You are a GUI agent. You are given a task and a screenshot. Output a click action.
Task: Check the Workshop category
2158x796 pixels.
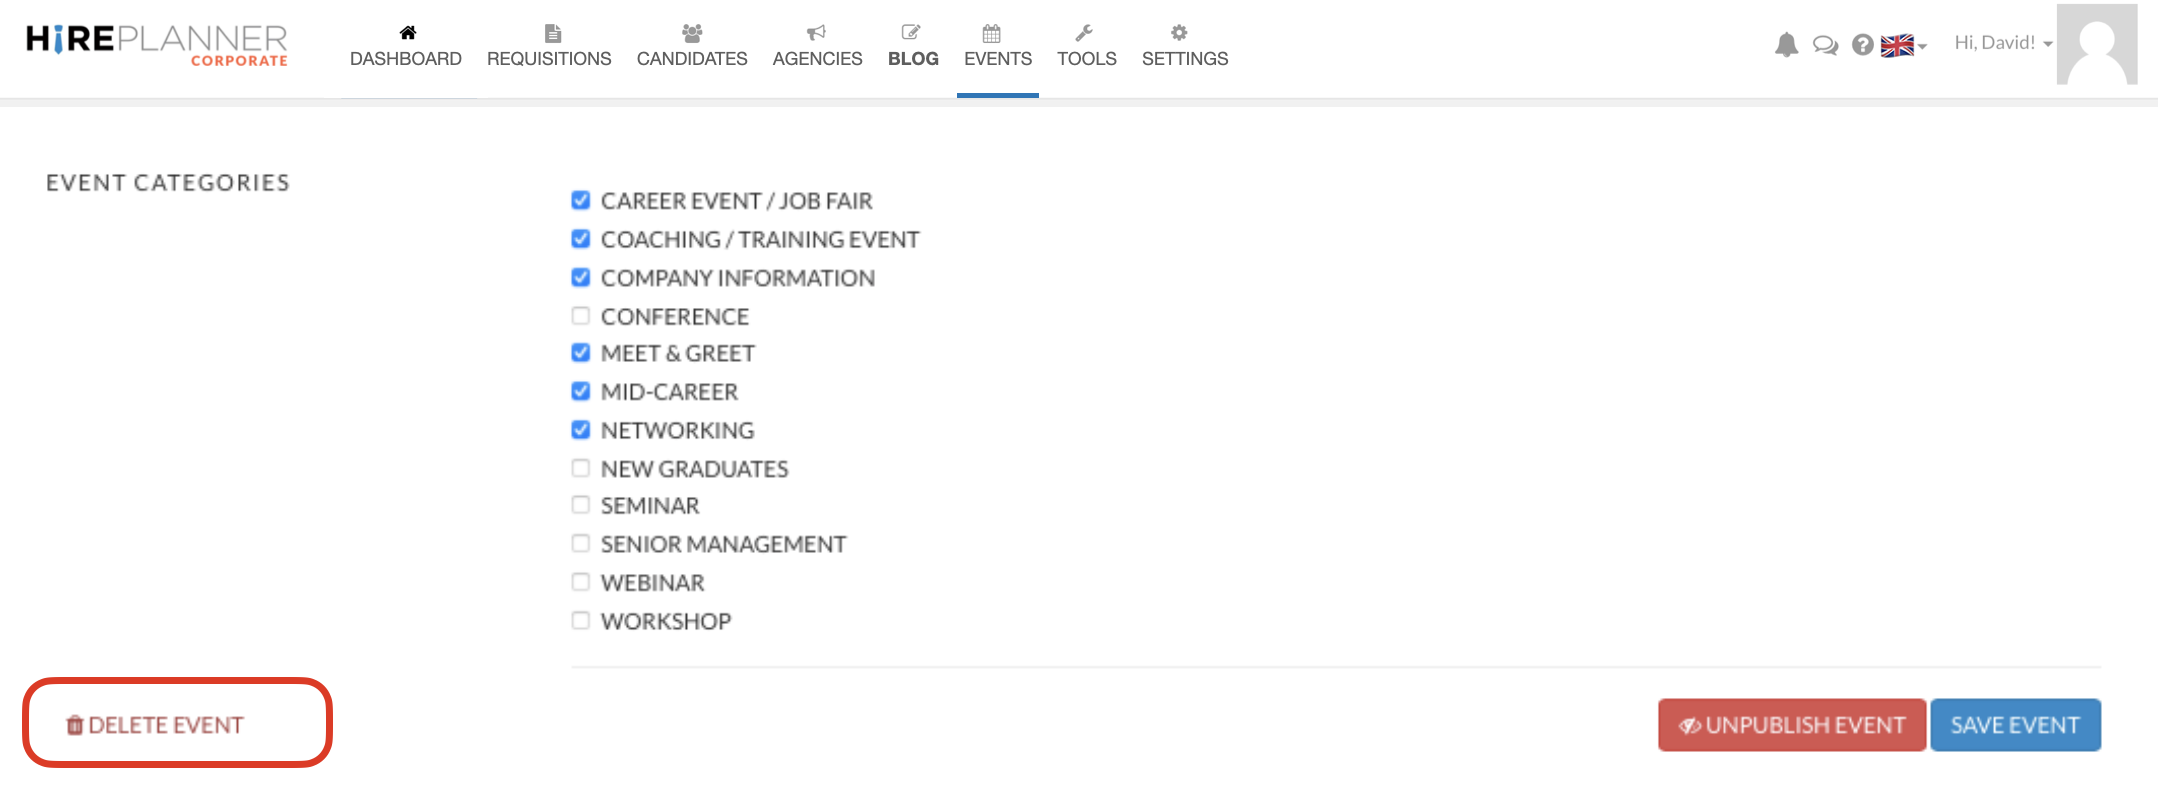coord(581,620)
